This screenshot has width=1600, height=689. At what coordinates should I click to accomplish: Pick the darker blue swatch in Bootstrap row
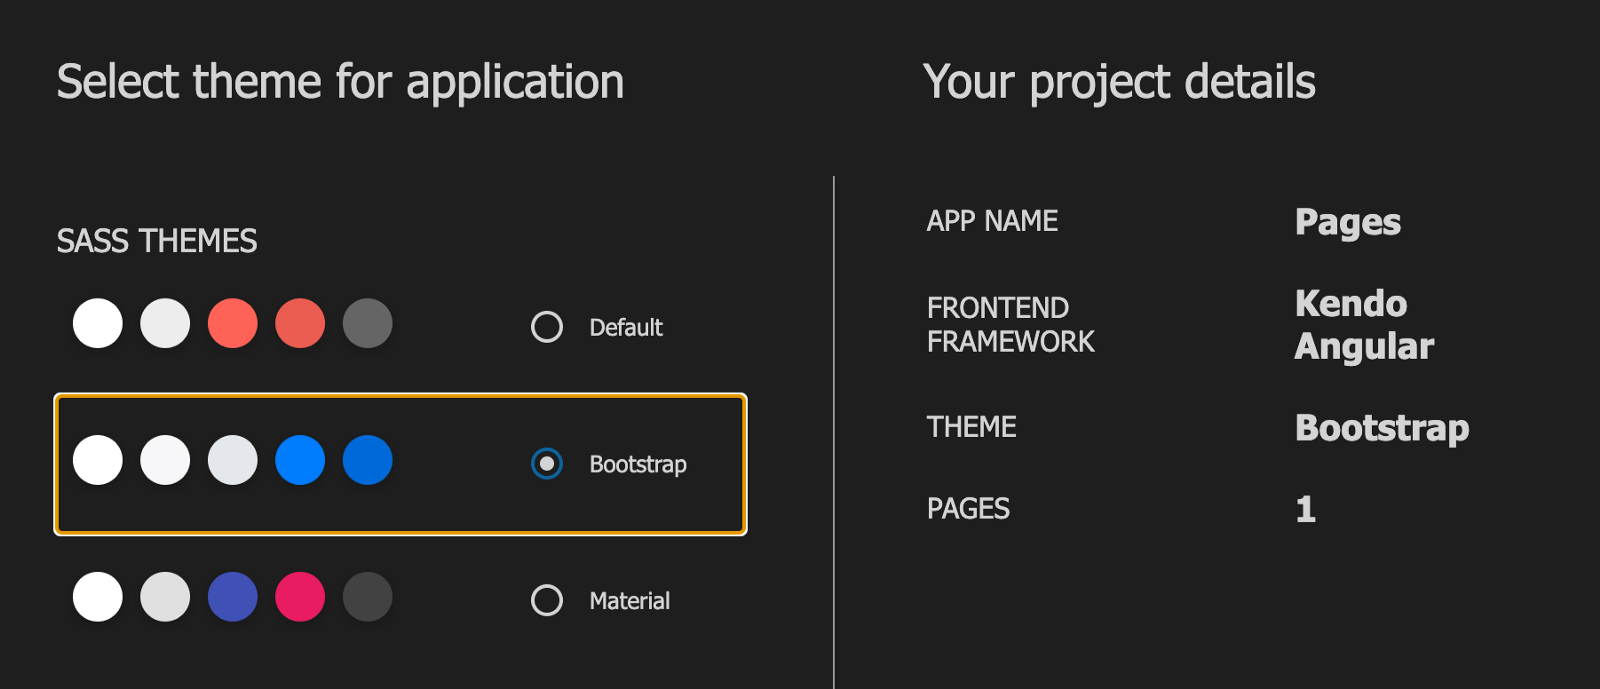pyautogui.click(x=368, y=460)
